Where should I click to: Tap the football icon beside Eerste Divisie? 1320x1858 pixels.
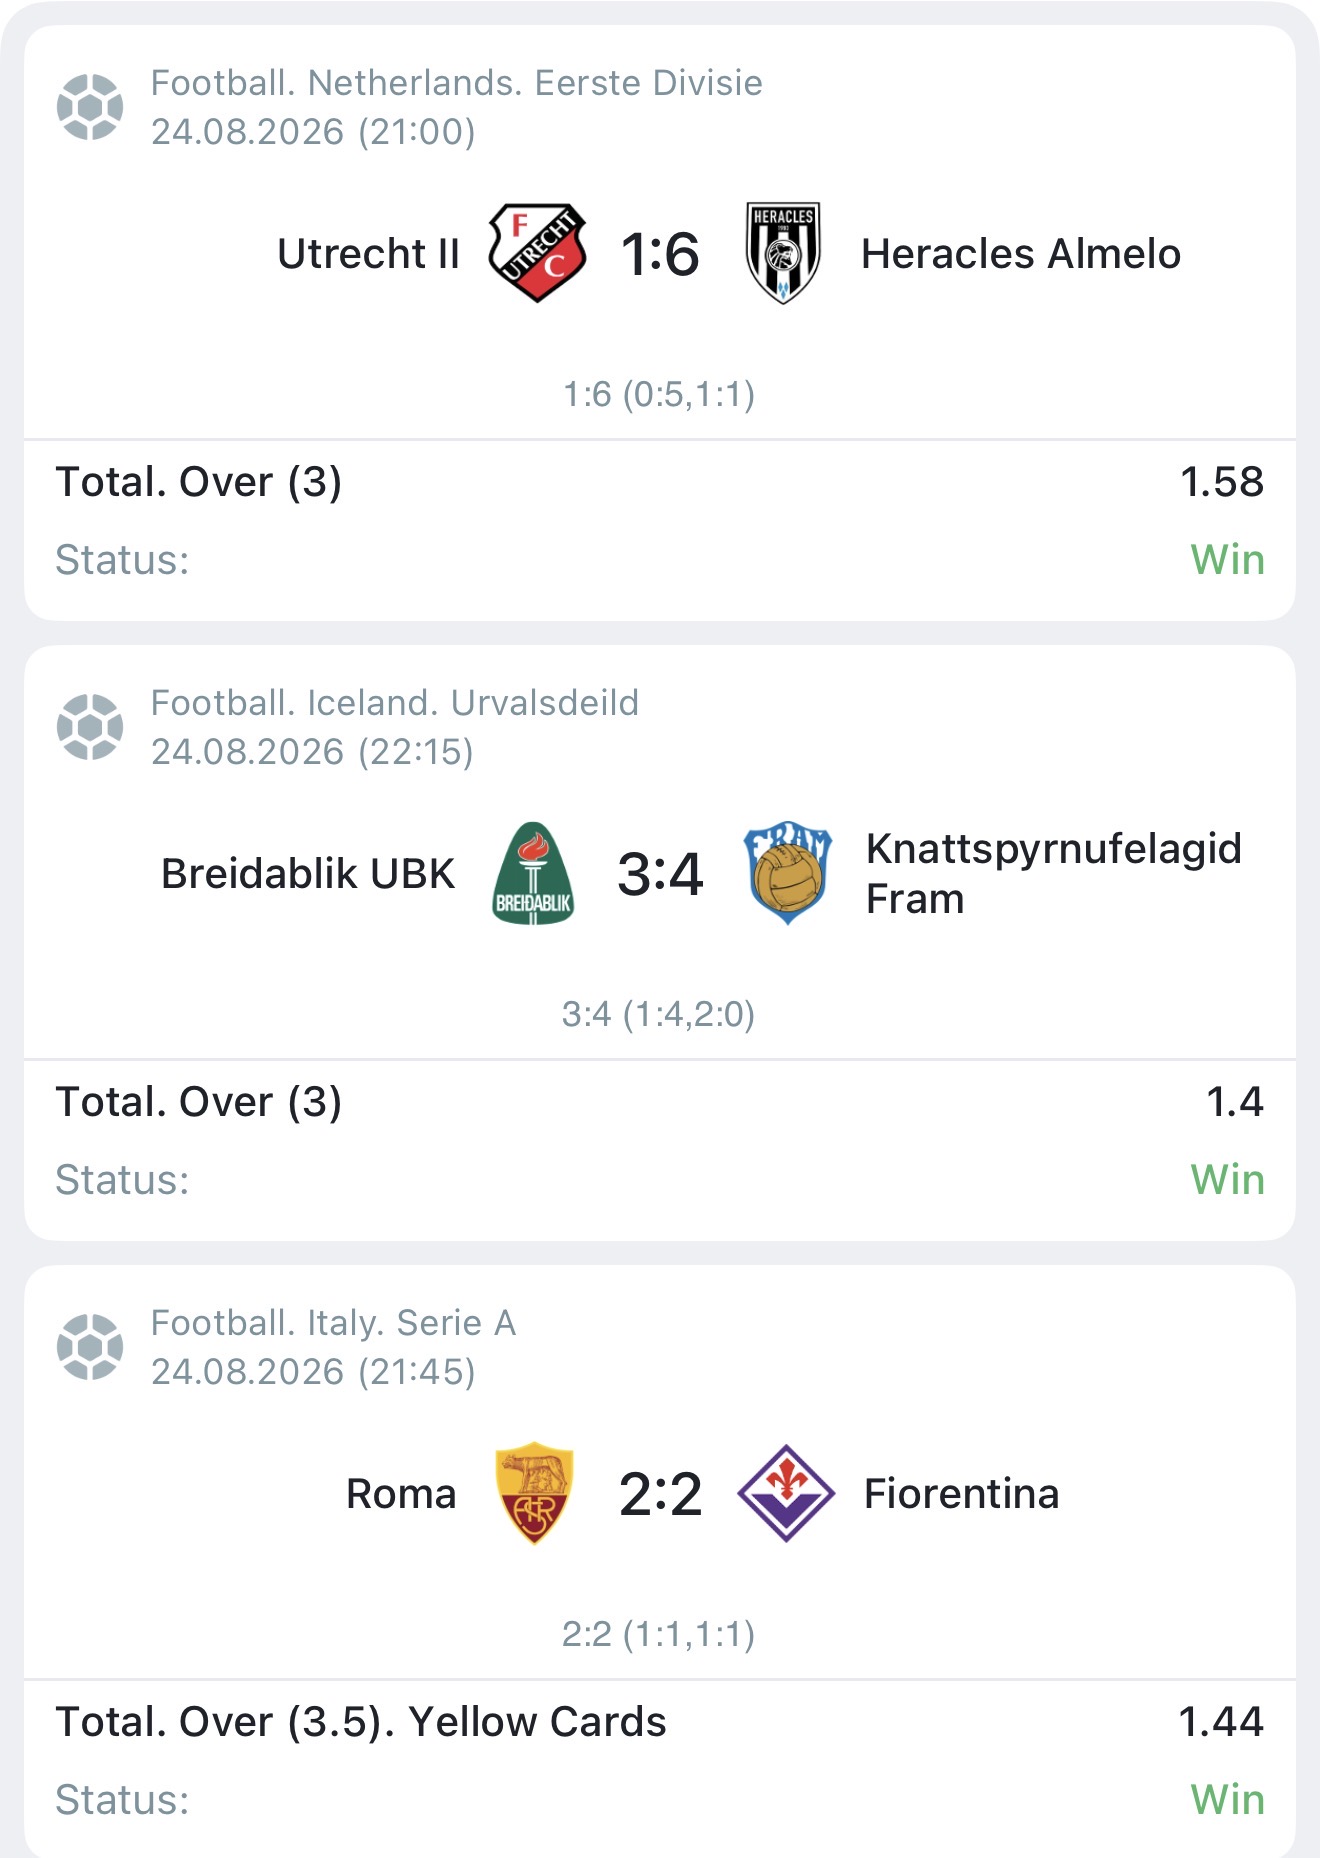tap(90, 107)
